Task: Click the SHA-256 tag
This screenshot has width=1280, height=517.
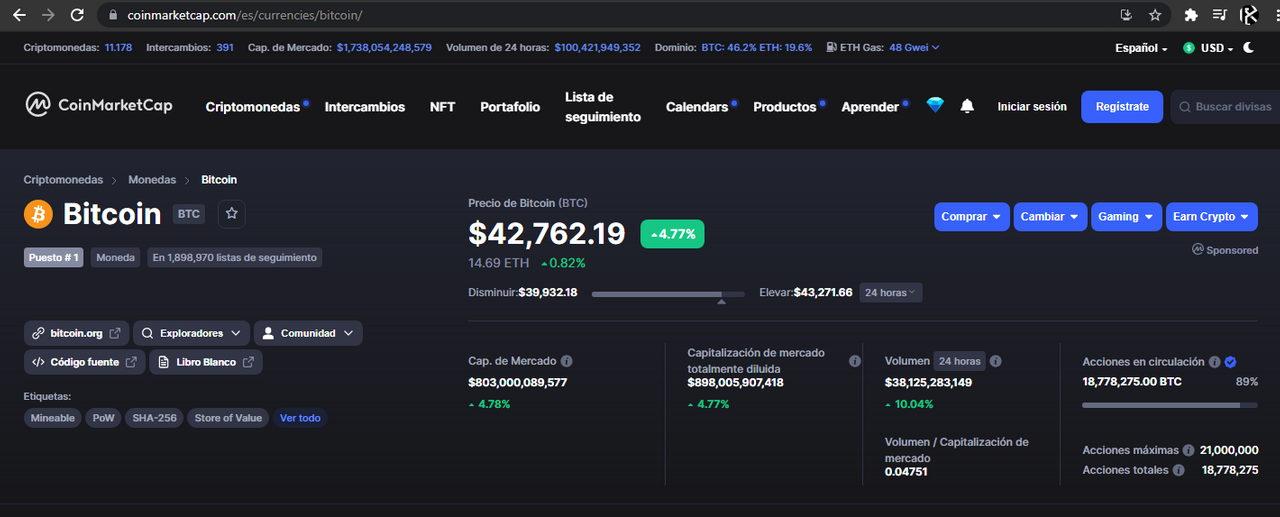Action: pyautogui.click(x=154, y=418)
